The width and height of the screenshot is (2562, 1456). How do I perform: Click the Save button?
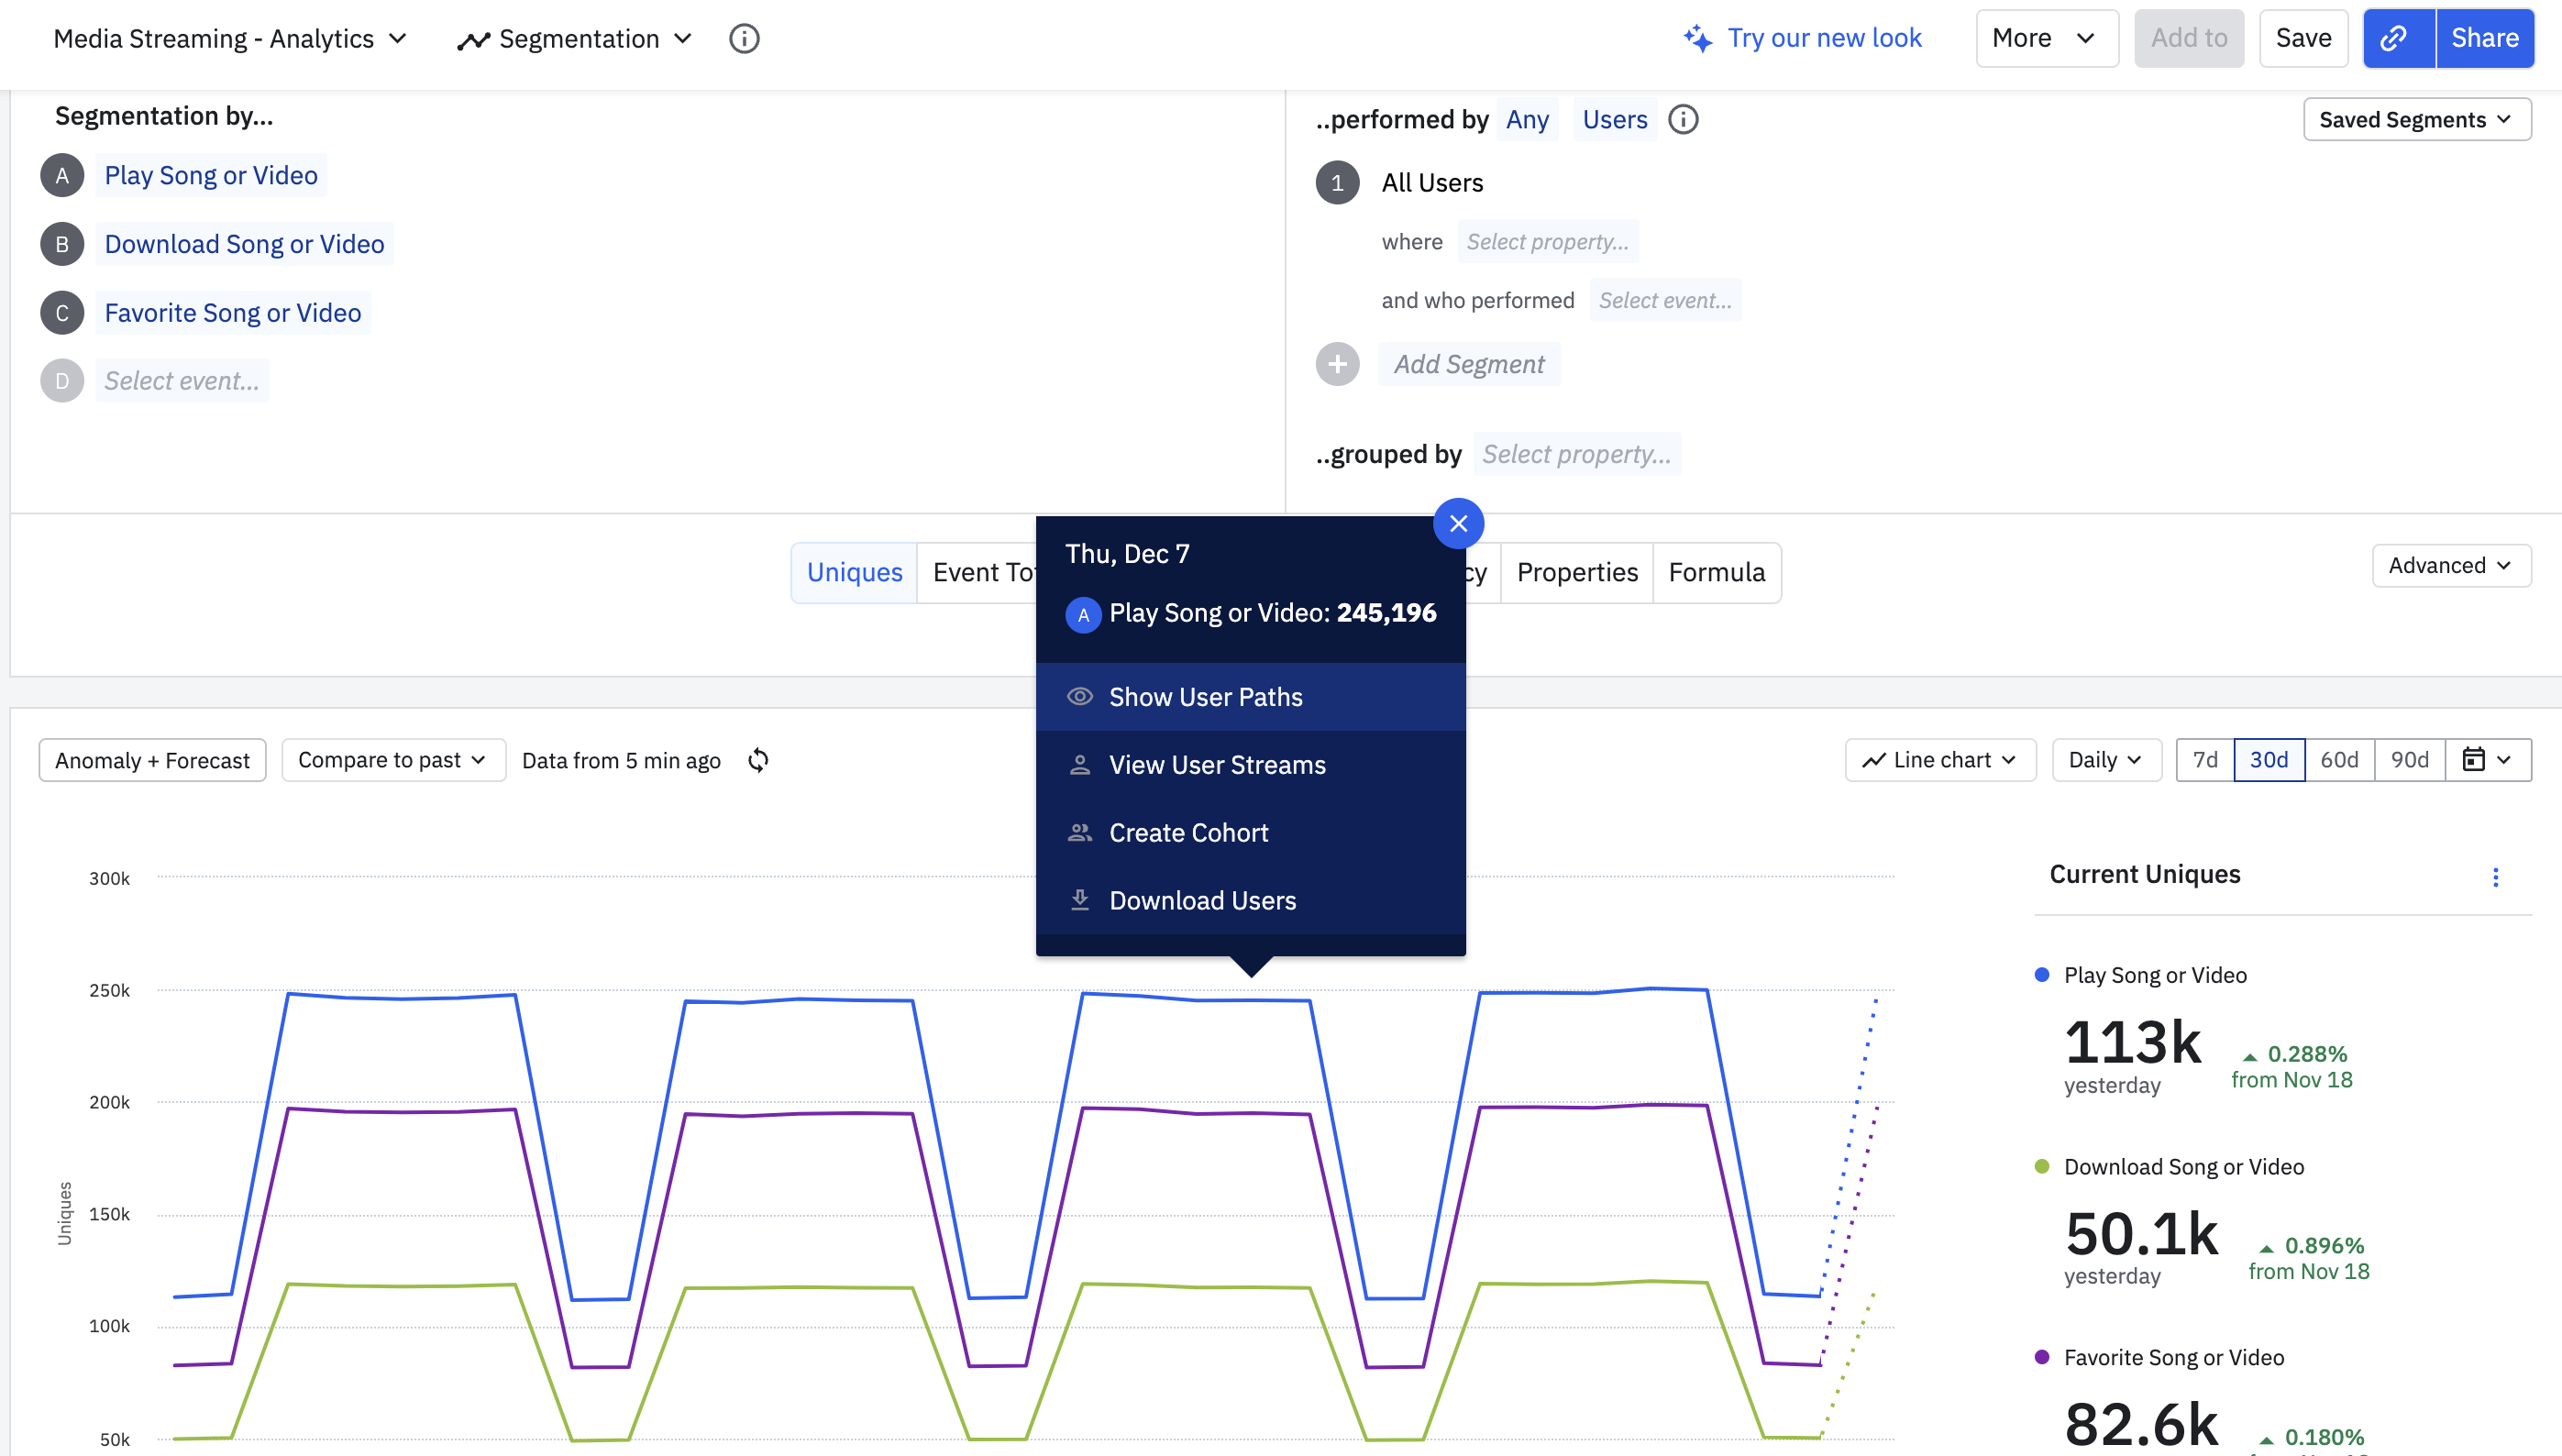(x=2302, y=38)
